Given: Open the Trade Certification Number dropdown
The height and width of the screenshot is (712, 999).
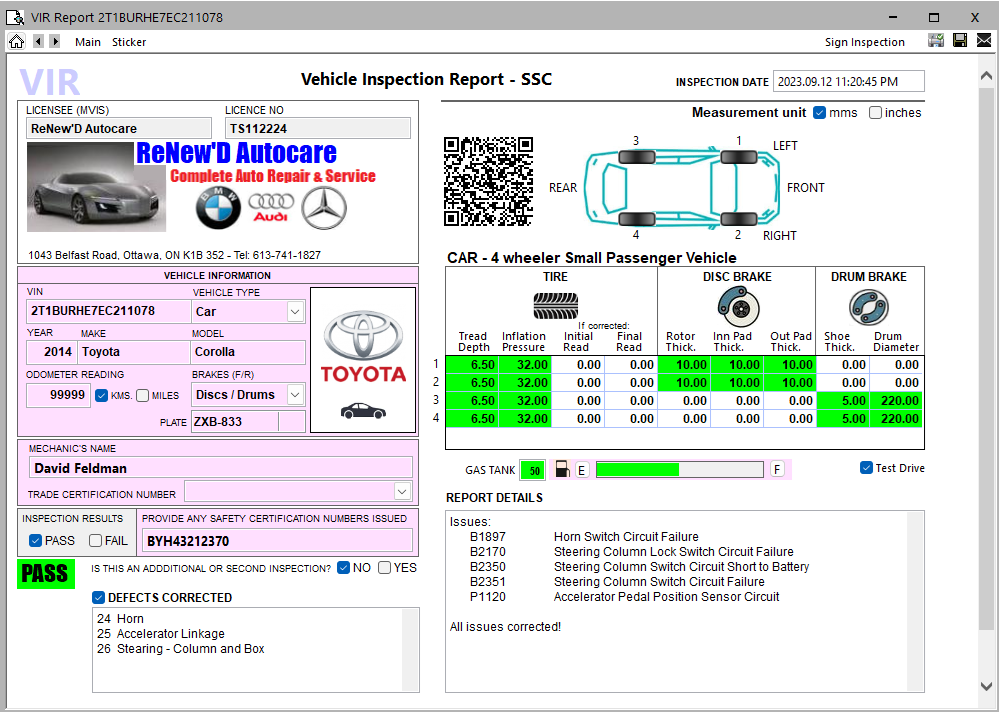Looking at the screenshot, I should (402, 491).
